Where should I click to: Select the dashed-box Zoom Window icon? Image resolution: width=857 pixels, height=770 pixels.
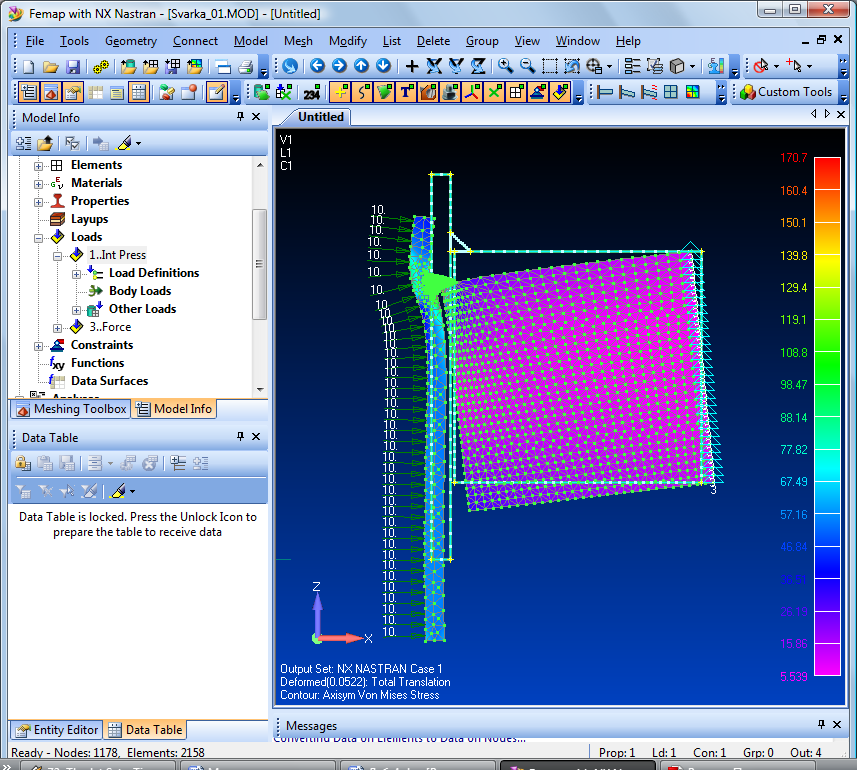(549, 66)
